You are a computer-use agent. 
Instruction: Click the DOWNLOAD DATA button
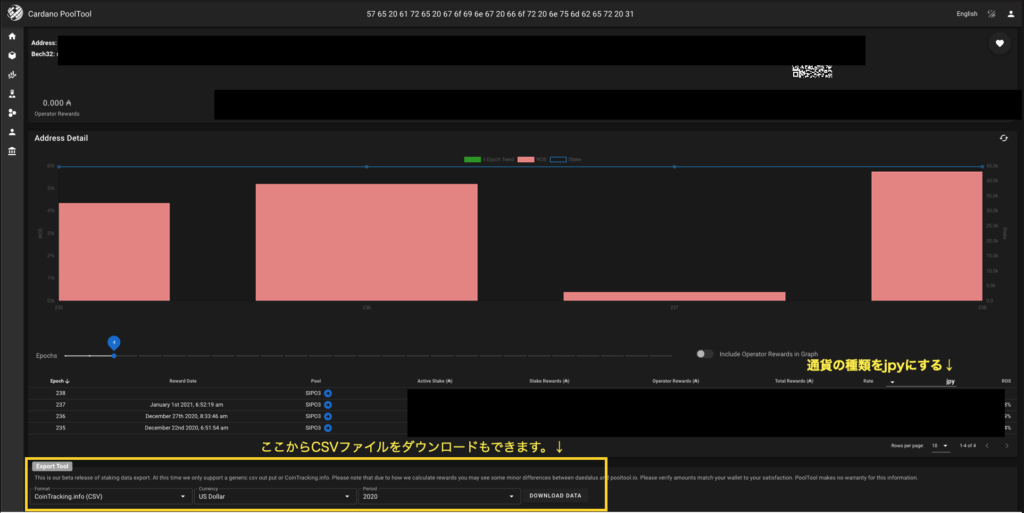[x=555, y=495]
